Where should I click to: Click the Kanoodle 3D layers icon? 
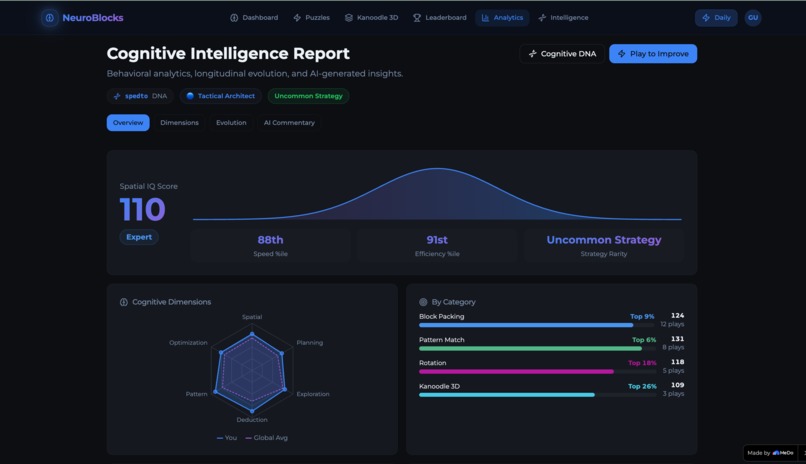(349, 17)
